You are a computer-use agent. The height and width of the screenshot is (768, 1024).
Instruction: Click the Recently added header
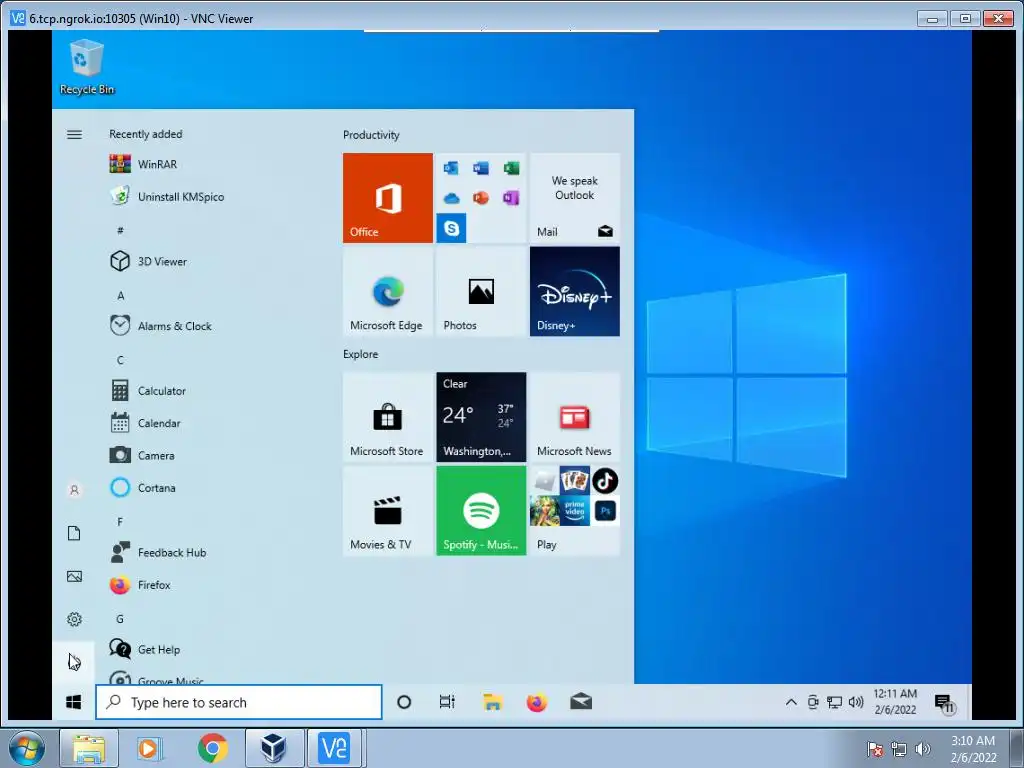point(146,134)
